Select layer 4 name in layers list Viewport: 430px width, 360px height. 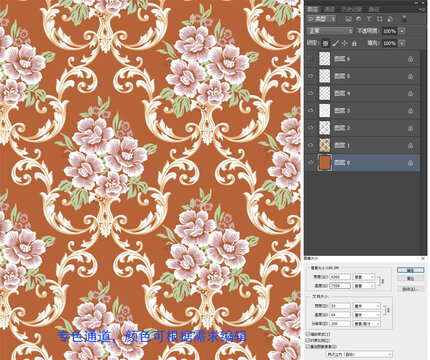[342, 93]
